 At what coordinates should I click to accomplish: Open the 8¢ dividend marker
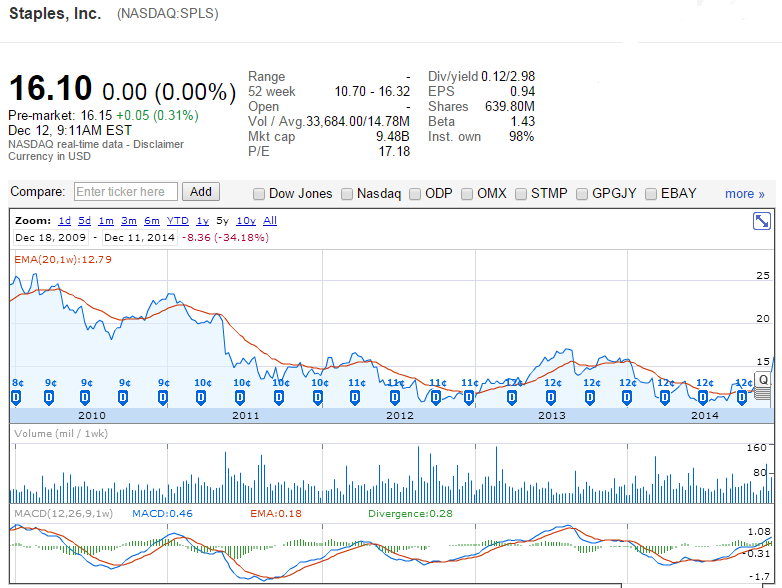pos(16,397)
